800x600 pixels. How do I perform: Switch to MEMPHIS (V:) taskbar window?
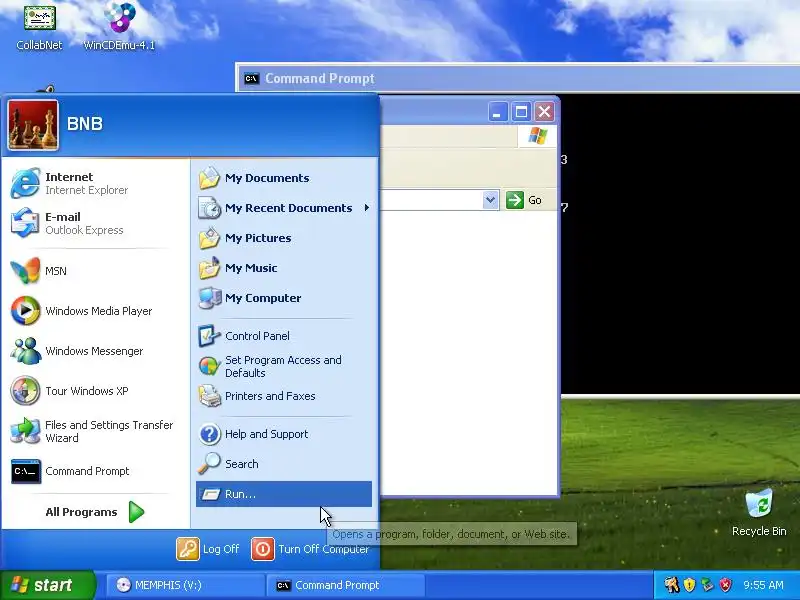[x=185, y=585]
